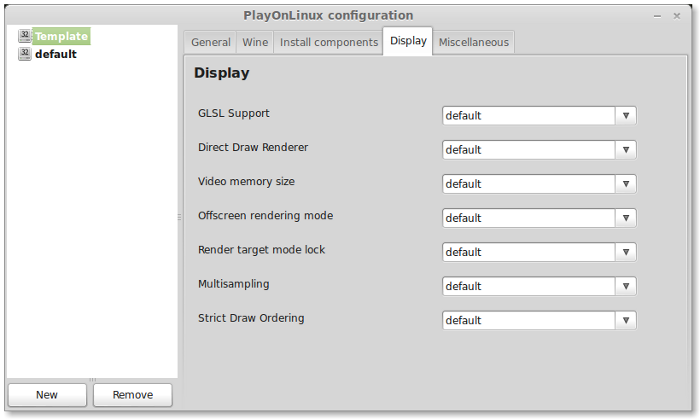Select the Display tab
Viewport: 700px width, 419px height.
[x=408, y=41]
